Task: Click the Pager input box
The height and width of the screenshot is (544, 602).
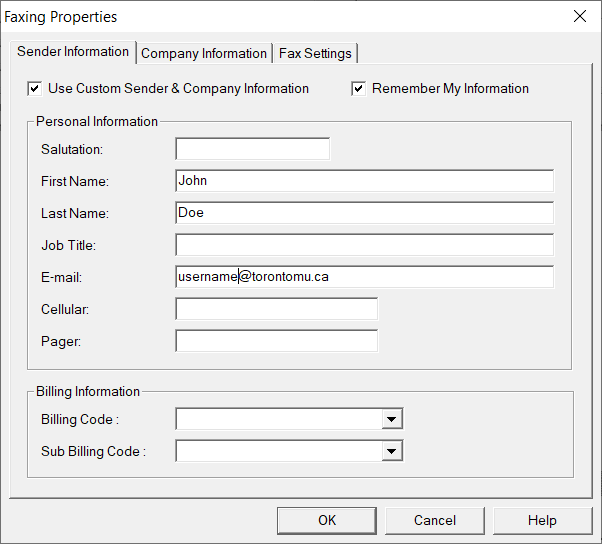Action: (x=276, y=341)
